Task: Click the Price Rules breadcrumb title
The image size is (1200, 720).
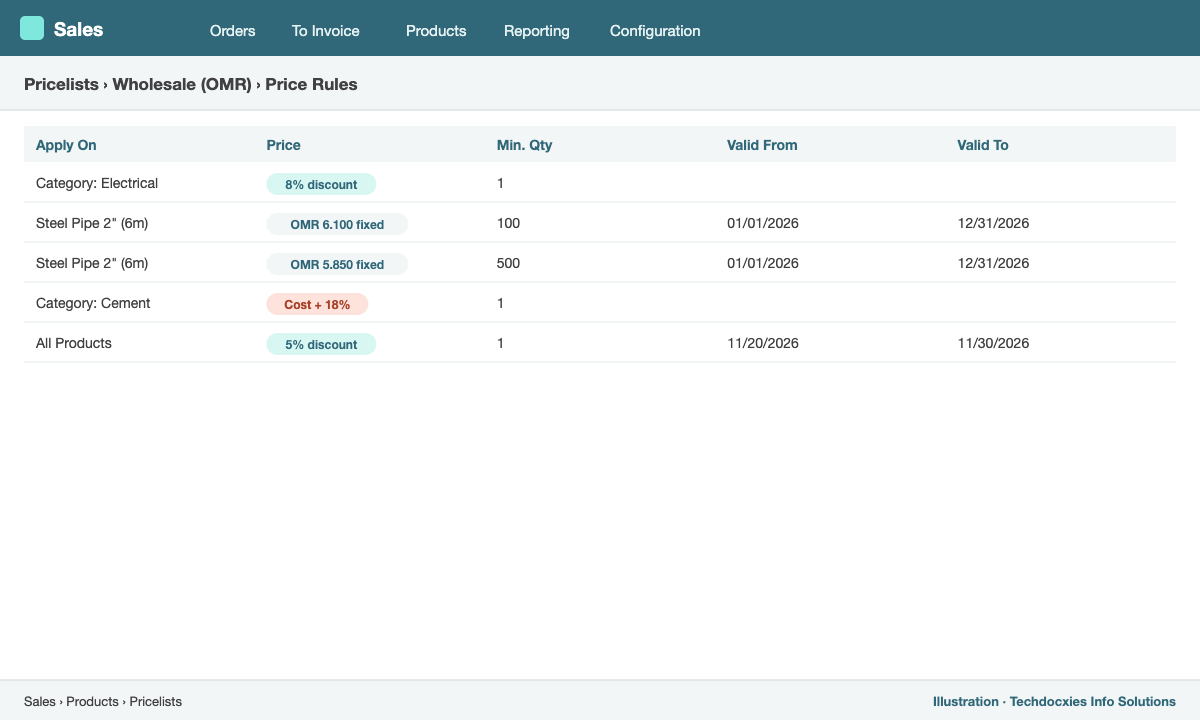Action: [311, 85]
